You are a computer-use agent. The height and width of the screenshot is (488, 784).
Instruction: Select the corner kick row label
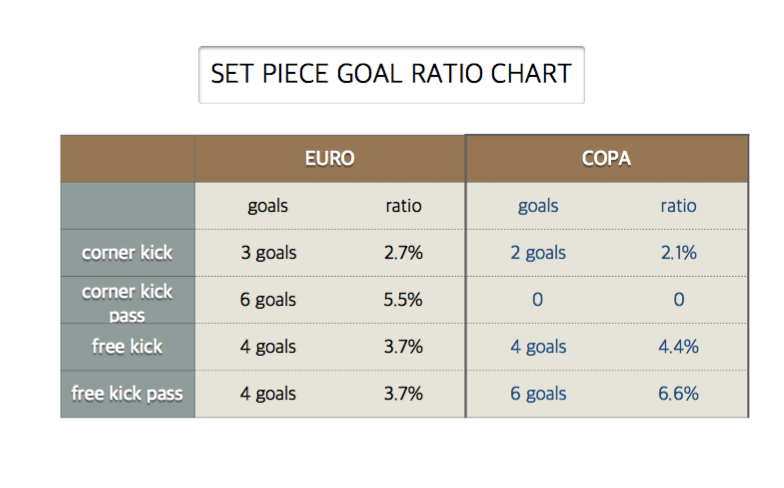coord(128,253)
